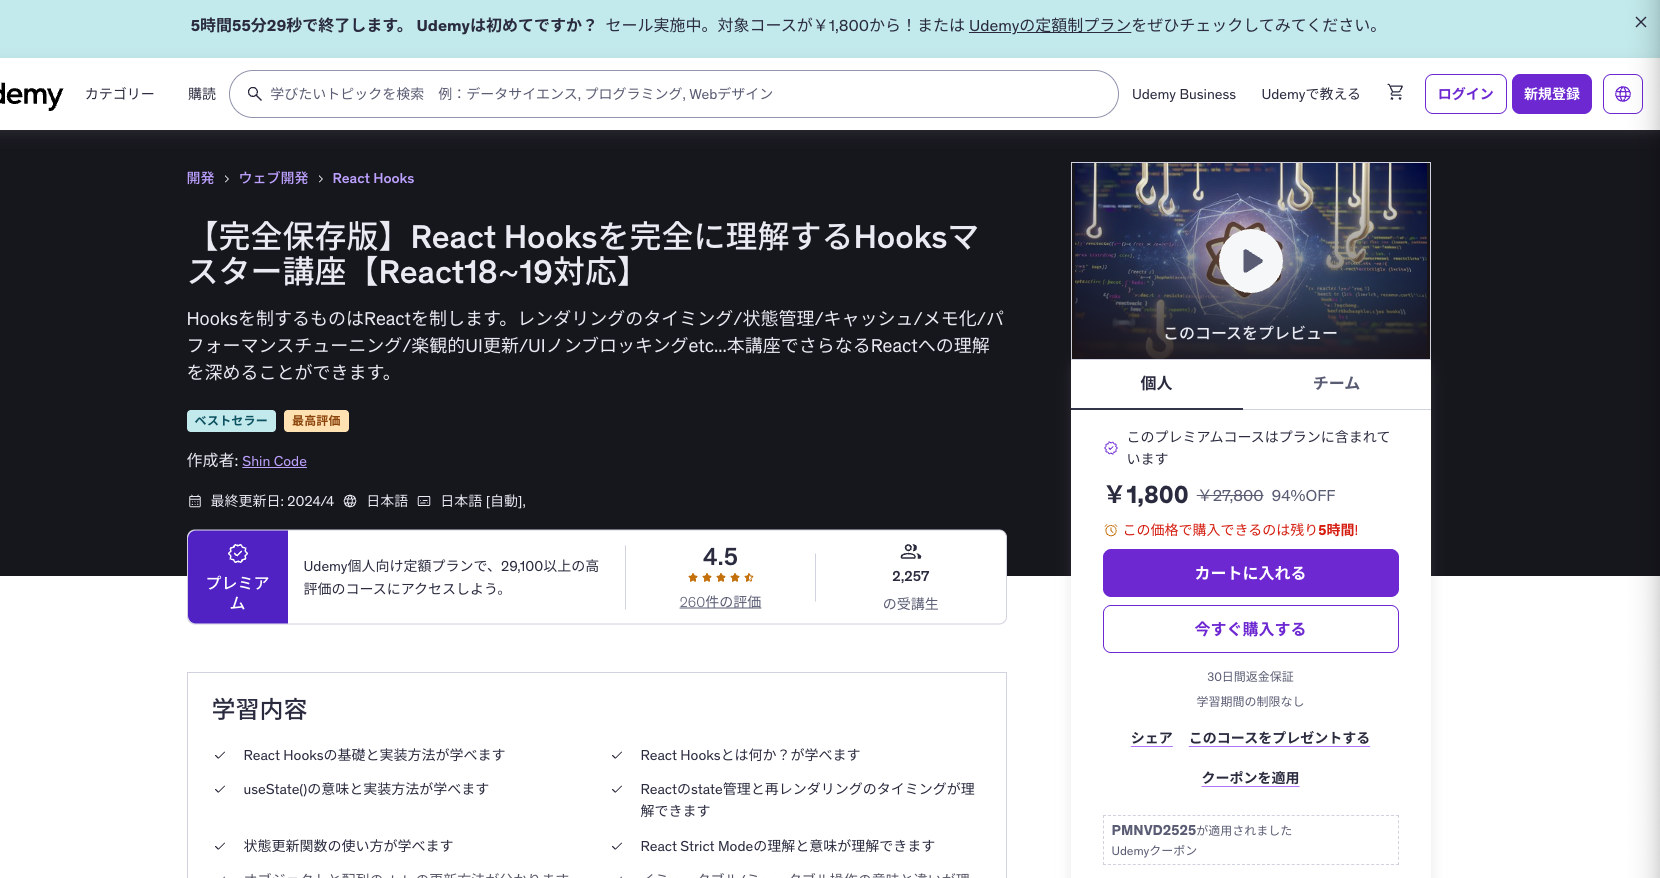Click the closed-captions icon near 日本語 [自動]
Screen dimensions: 1660x878
point(424,501)
